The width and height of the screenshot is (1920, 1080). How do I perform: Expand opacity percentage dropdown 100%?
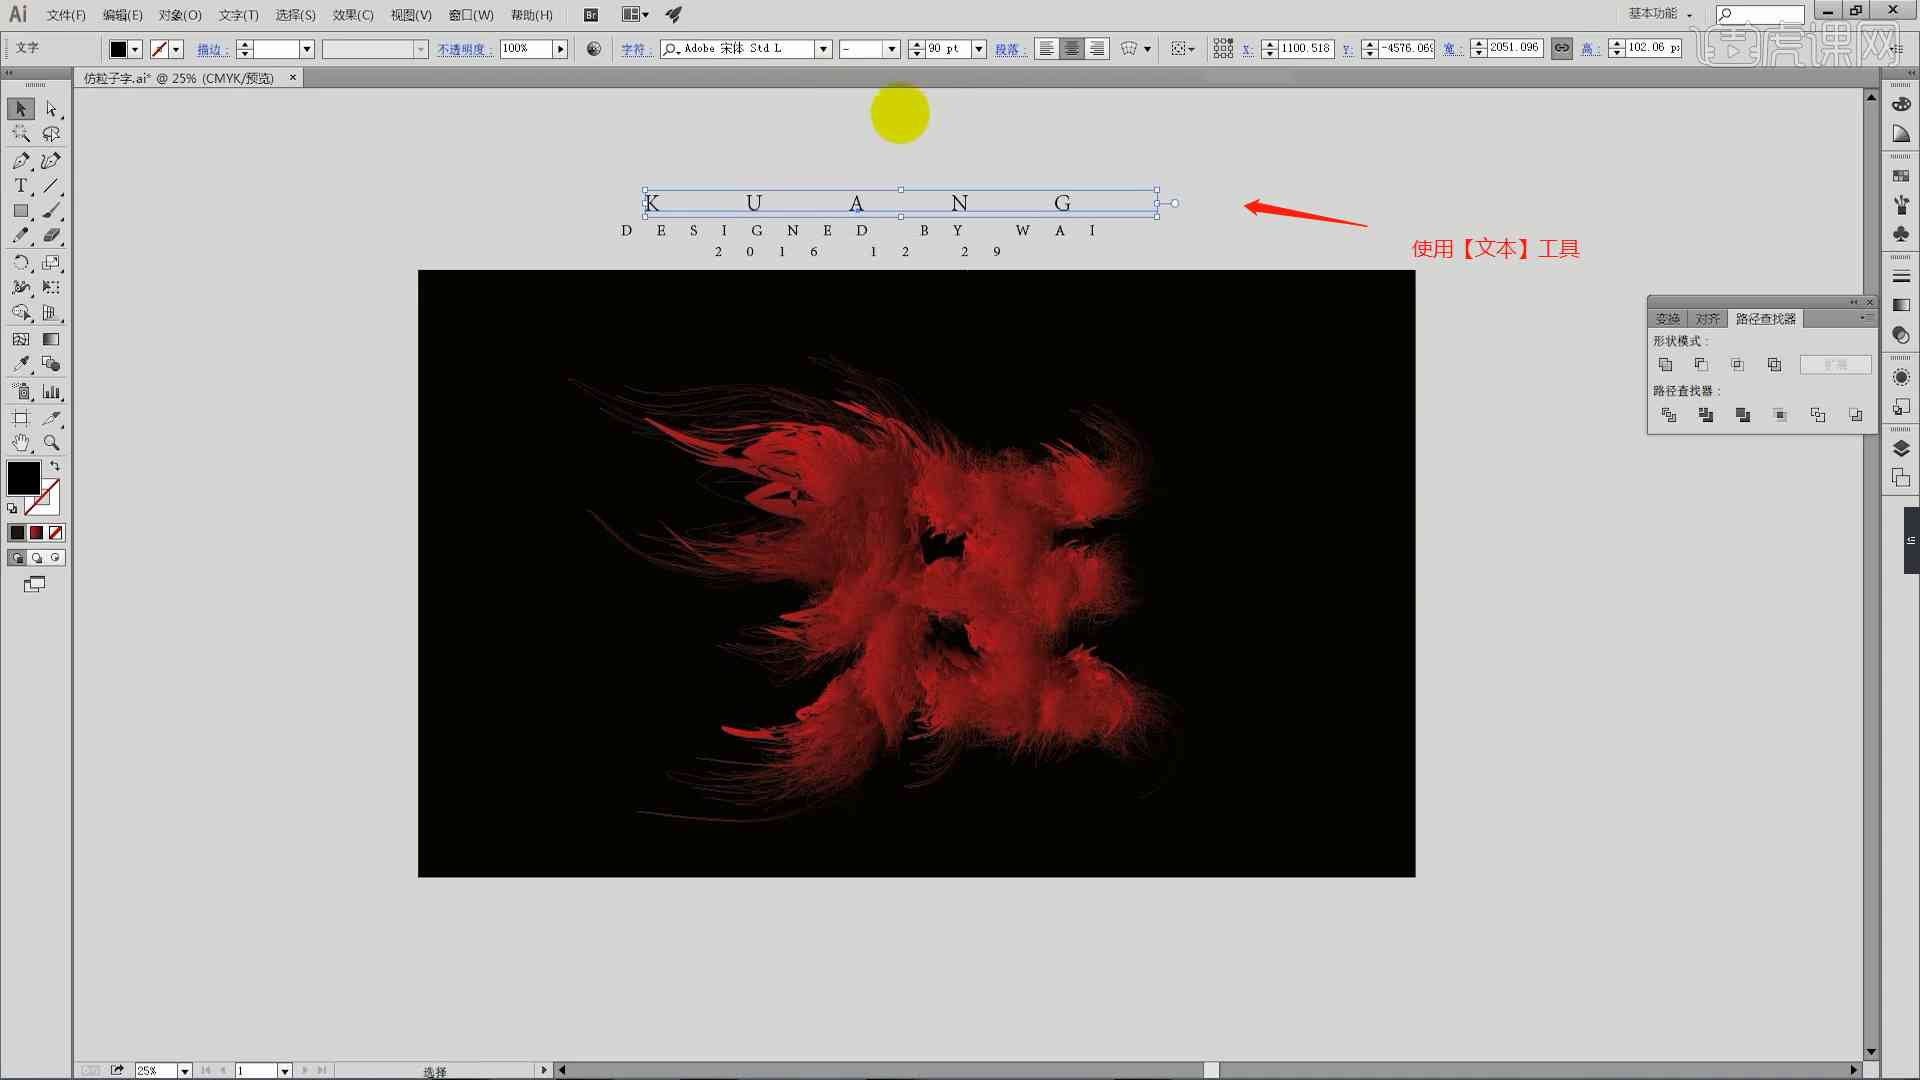point(560,49)
